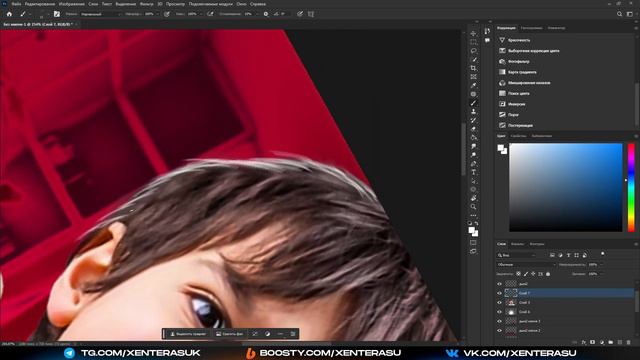The width and height of the screenshot is (640, 360).
Task: Click the Home icon in options bar
Action: tap(9, 14)
